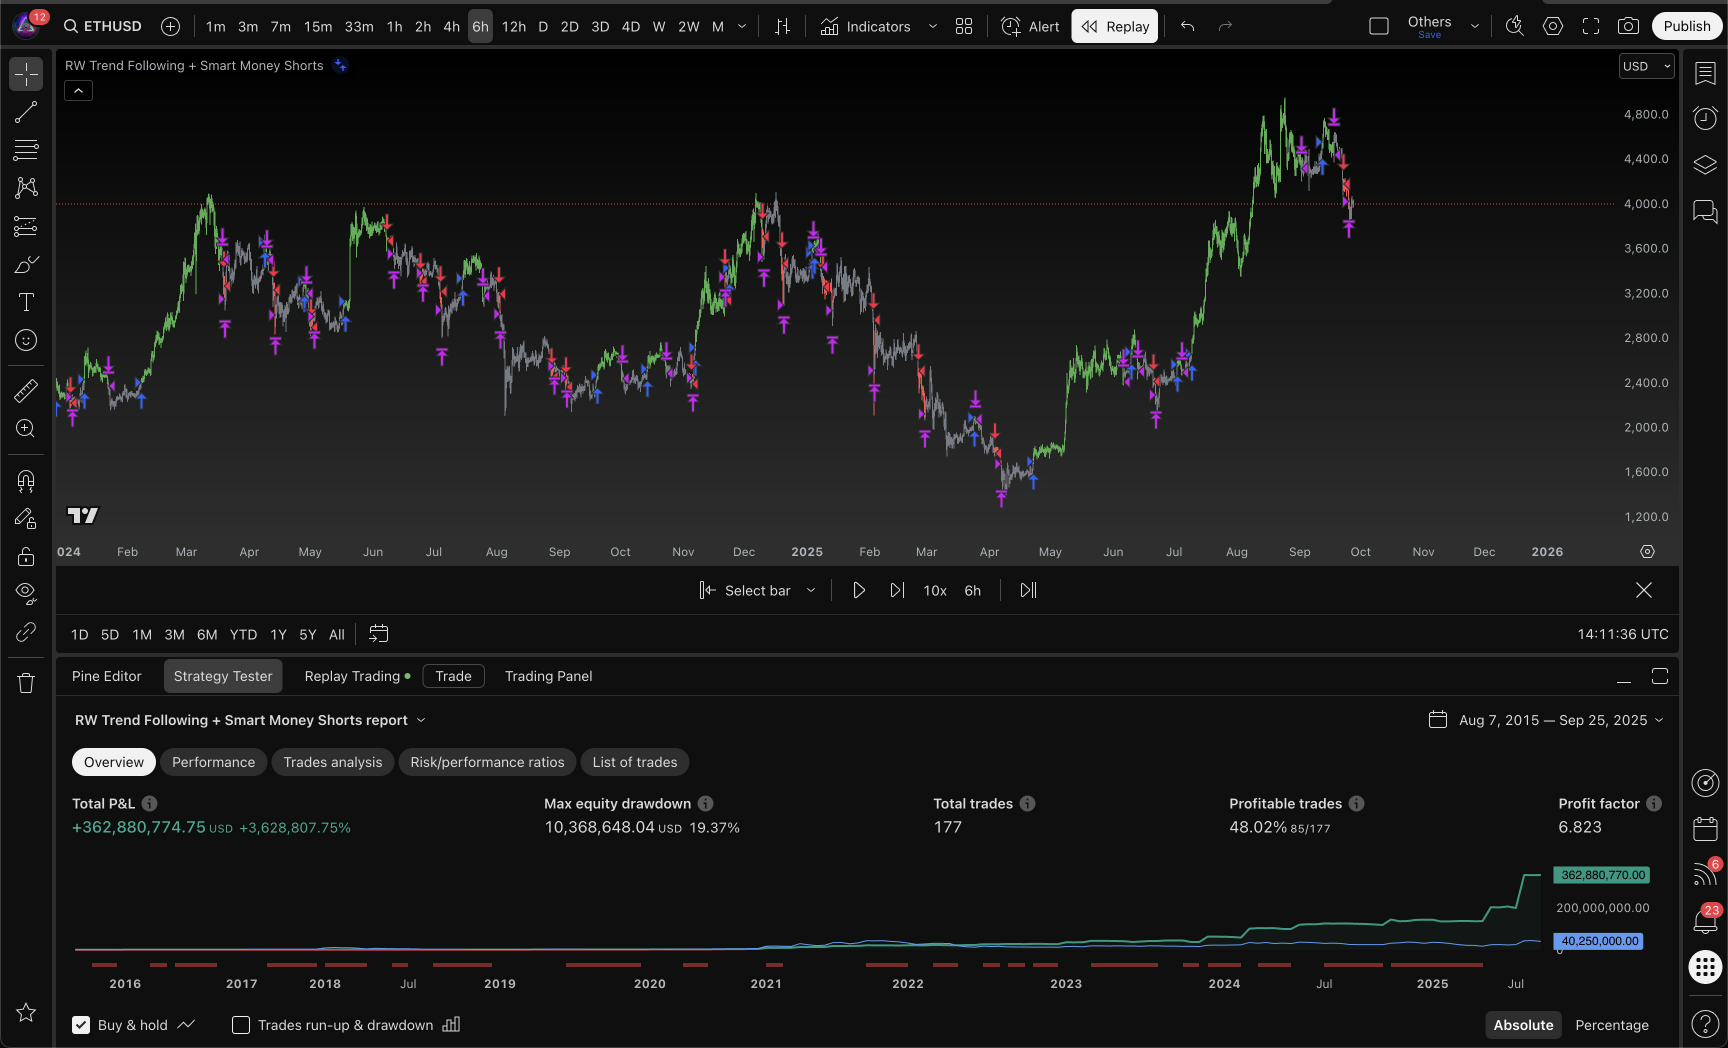This screenshot has height=1048, width=1728.
Task: Select the crosshair cursor tool
Action: pyautogui.click(x=26, y=73)
